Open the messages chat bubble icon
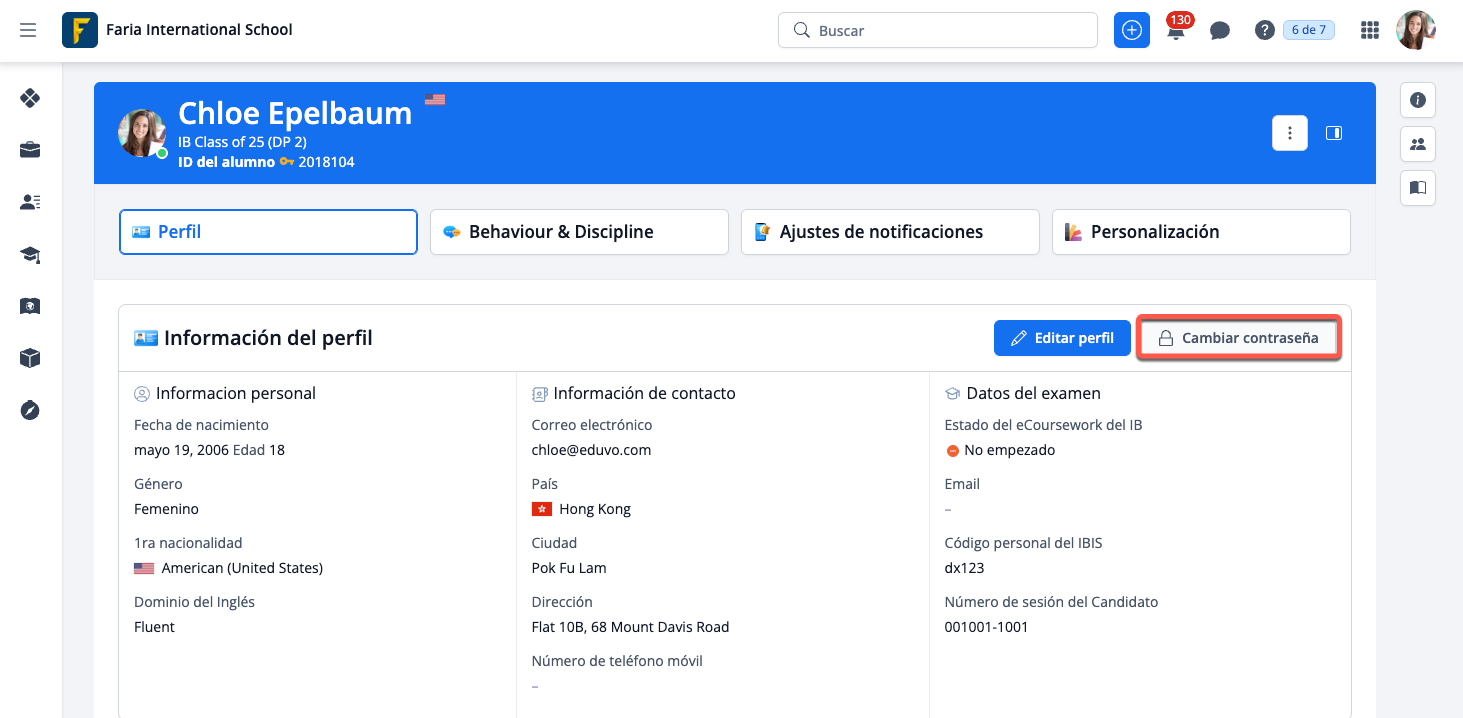 coord(1219,31)
